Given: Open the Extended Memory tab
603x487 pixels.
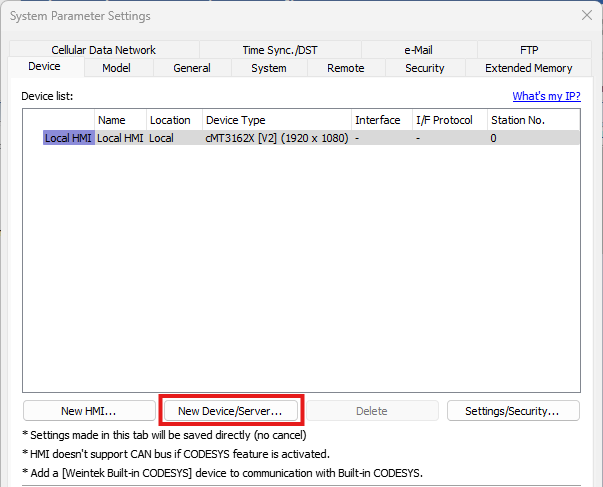Looking at the screenshot, I should point(528,68).
